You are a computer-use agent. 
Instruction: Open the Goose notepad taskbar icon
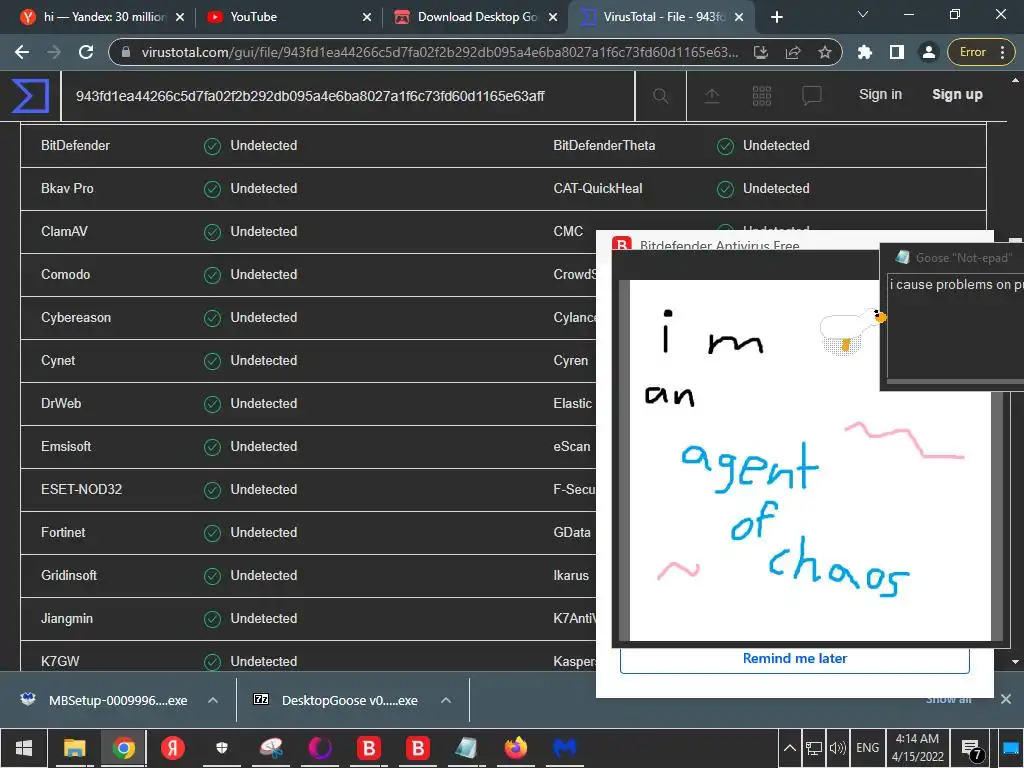(466, 748)
